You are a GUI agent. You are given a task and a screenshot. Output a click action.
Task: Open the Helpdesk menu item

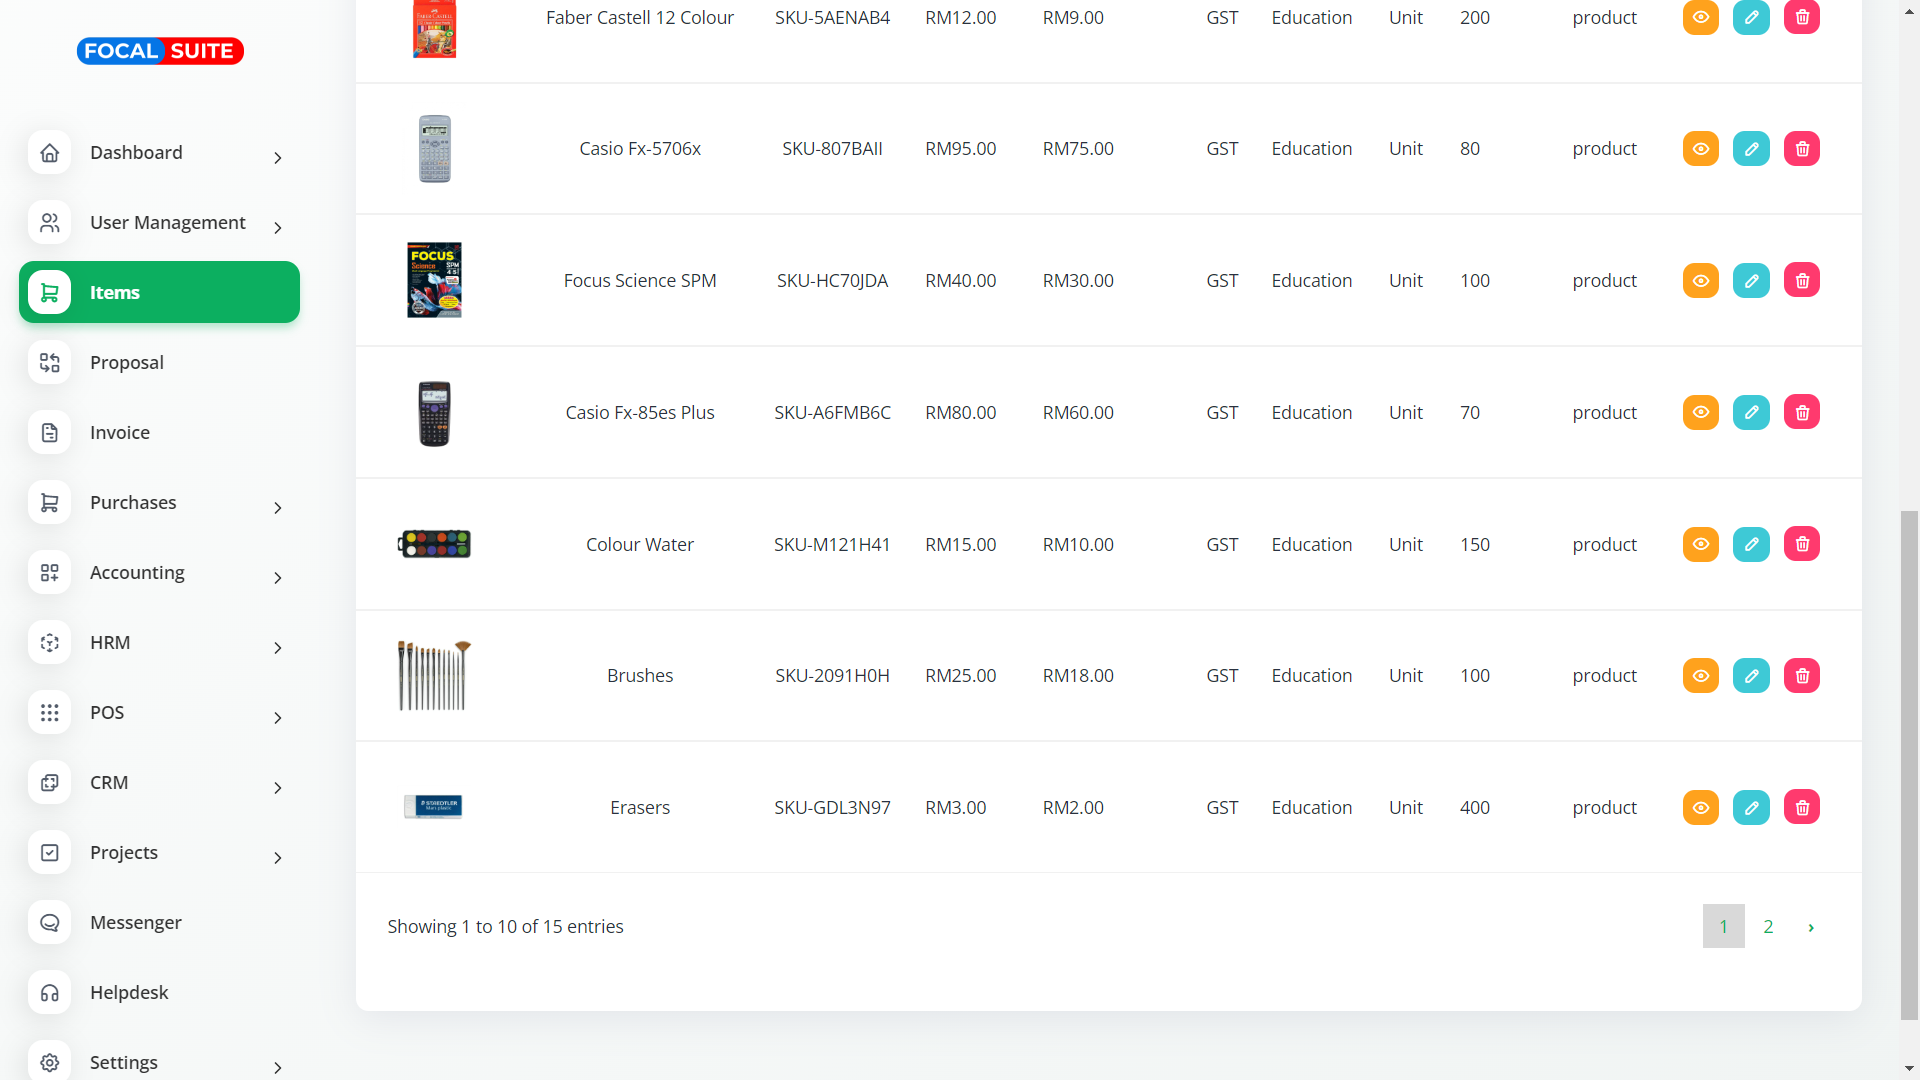click(129, 993)
